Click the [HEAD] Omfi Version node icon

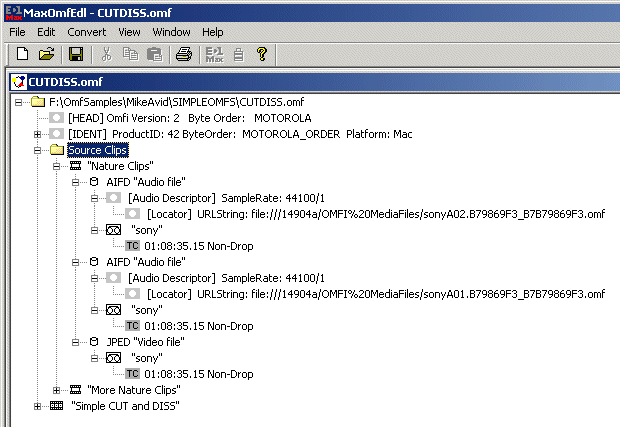(57, 118)
